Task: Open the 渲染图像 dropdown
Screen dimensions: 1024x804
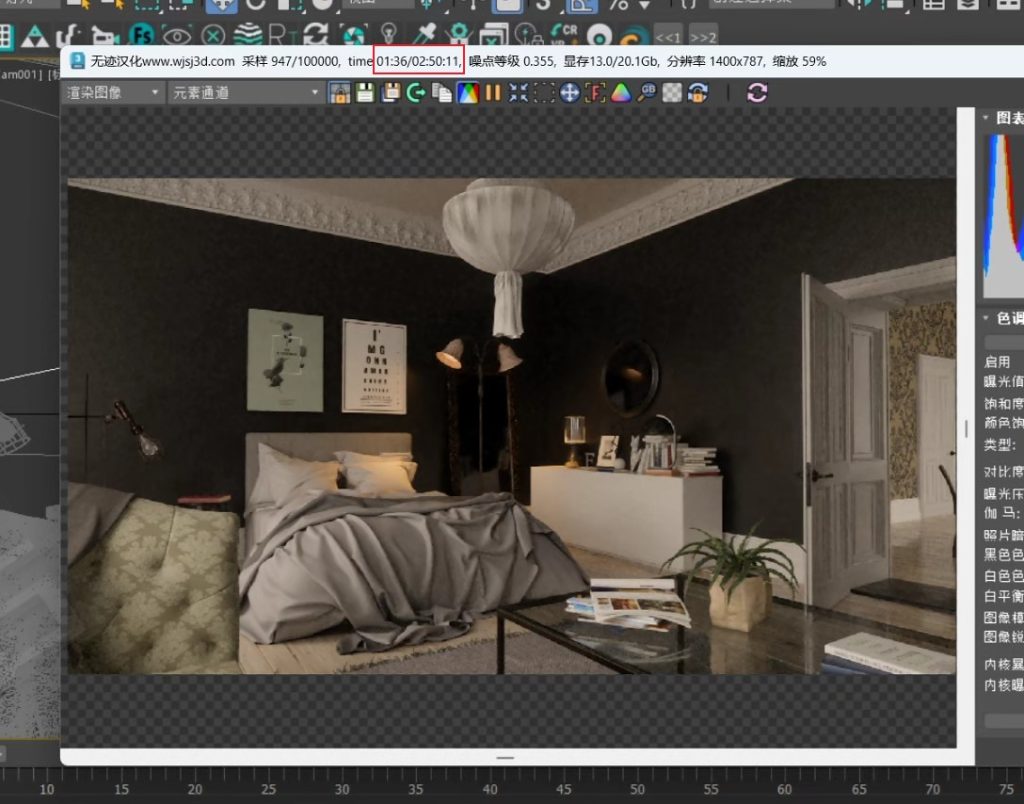Action: [x=112, y=93]
